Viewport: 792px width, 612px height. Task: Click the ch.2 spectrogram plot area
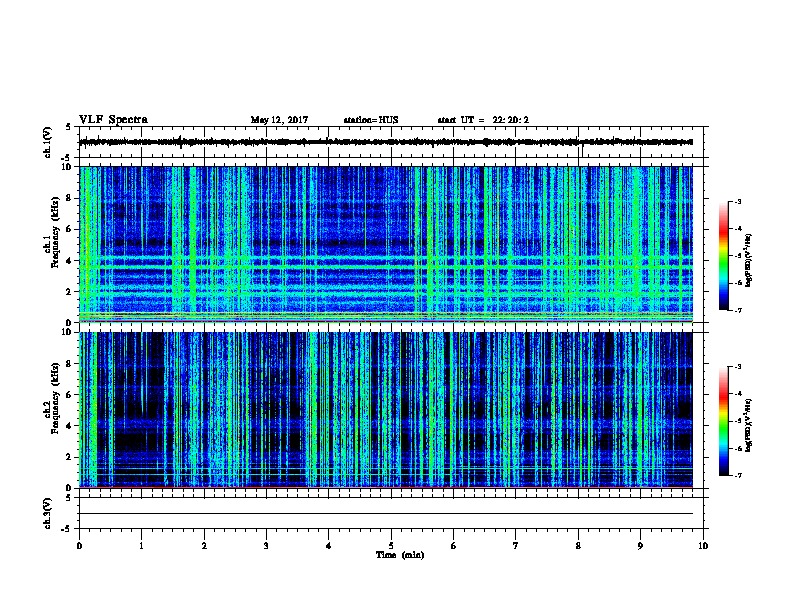click(x=386, y=410)
